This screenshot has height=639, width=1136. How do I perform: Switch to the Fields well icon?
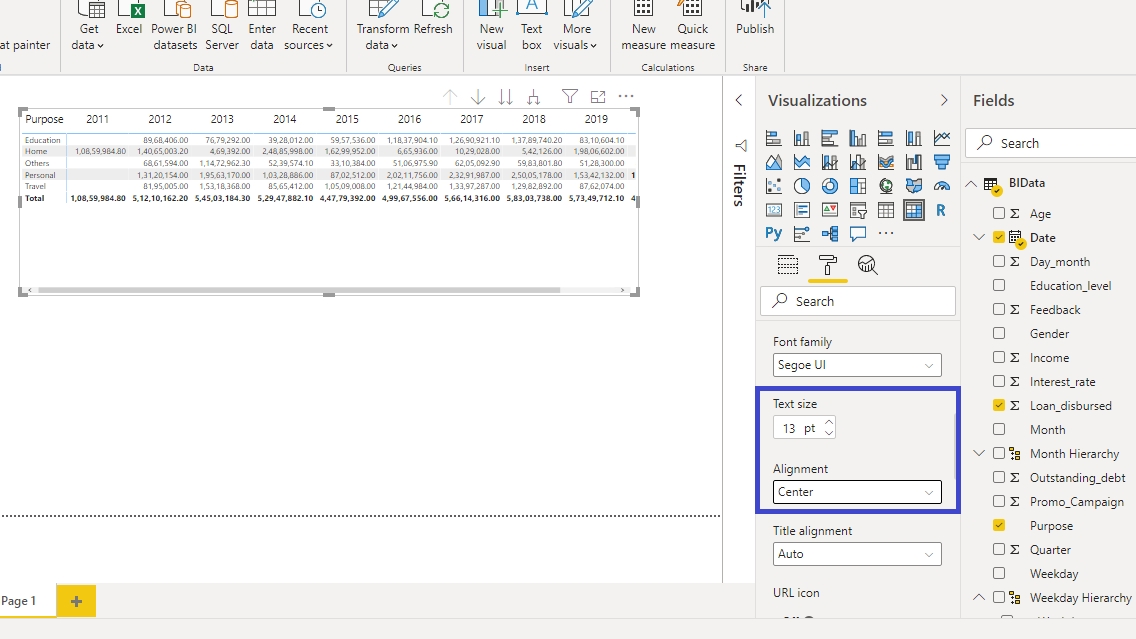click(x=788, y=265)
